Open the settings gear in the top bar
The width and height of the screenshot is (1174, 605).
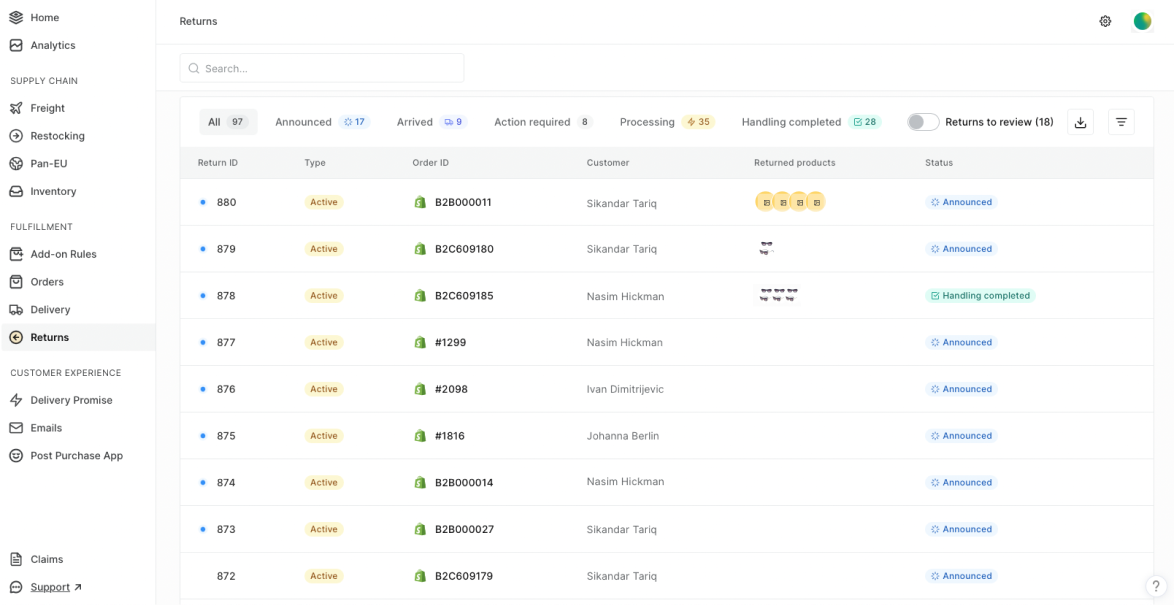click(1105, 20)
